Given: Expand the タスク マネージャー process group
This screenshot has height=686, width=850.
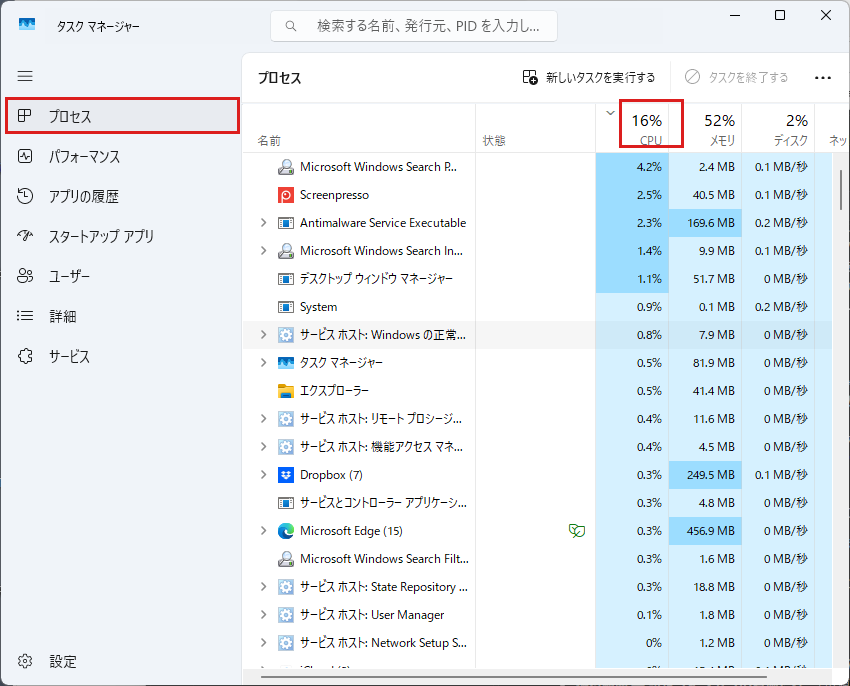Looking at the screenshot, I should click(263, 362).
